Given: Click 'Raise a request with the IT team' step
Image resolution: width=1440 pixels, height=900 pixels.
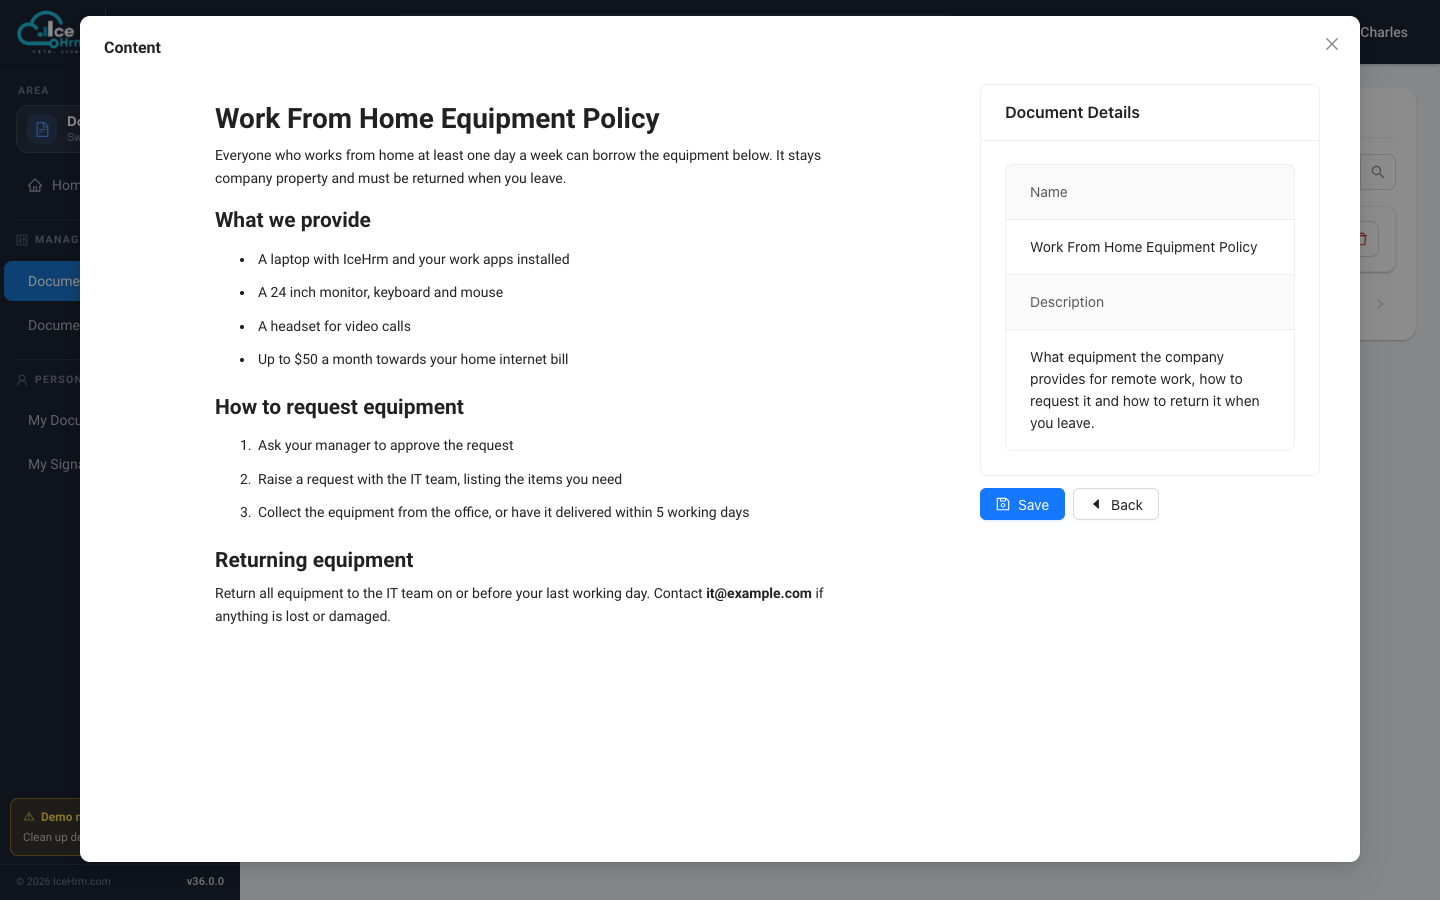Looking at the screenshot, I should pos(440,479).
